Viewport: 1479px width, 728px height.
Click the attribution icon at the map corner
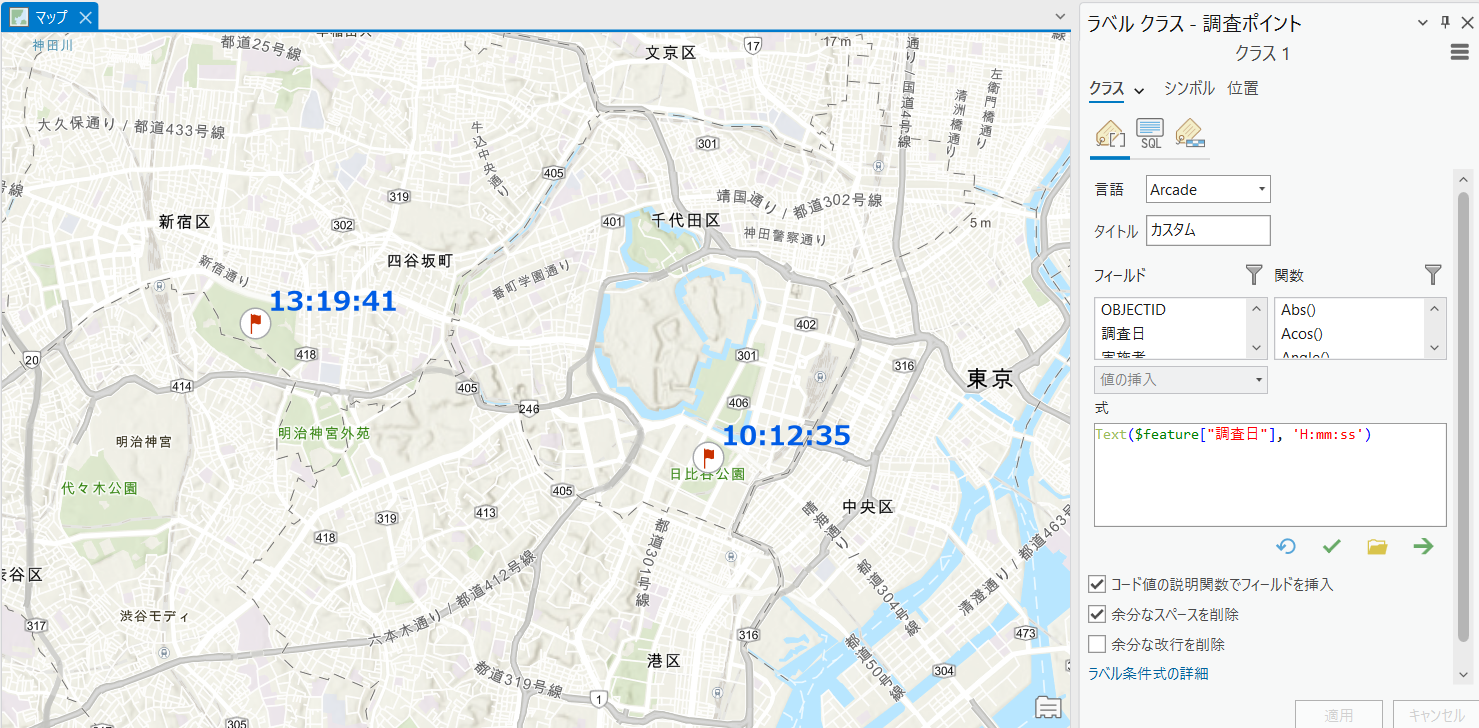[x=1048, y=707]
